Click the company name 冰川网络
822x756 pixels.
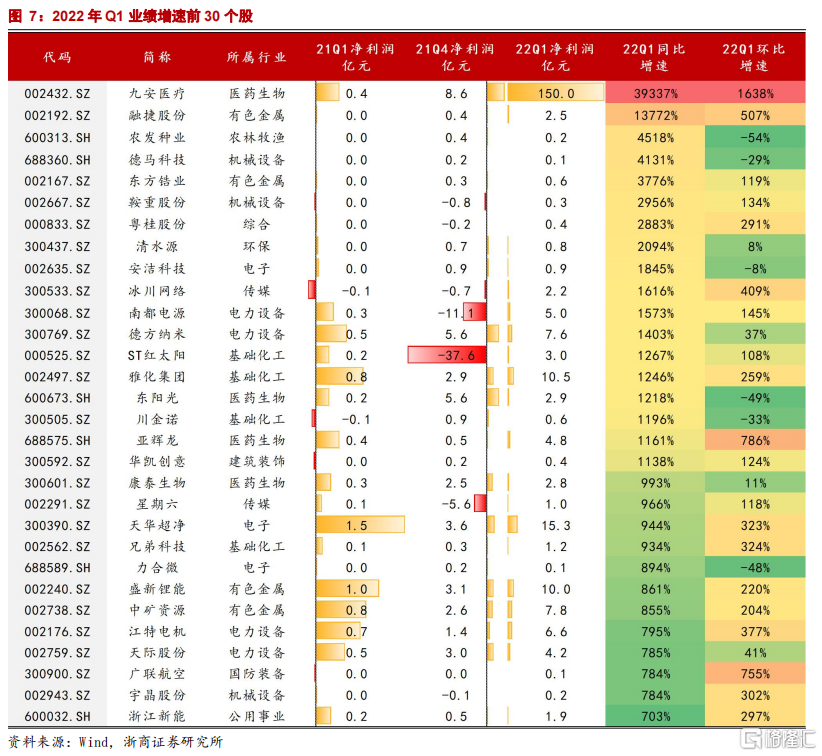(157, 291)
